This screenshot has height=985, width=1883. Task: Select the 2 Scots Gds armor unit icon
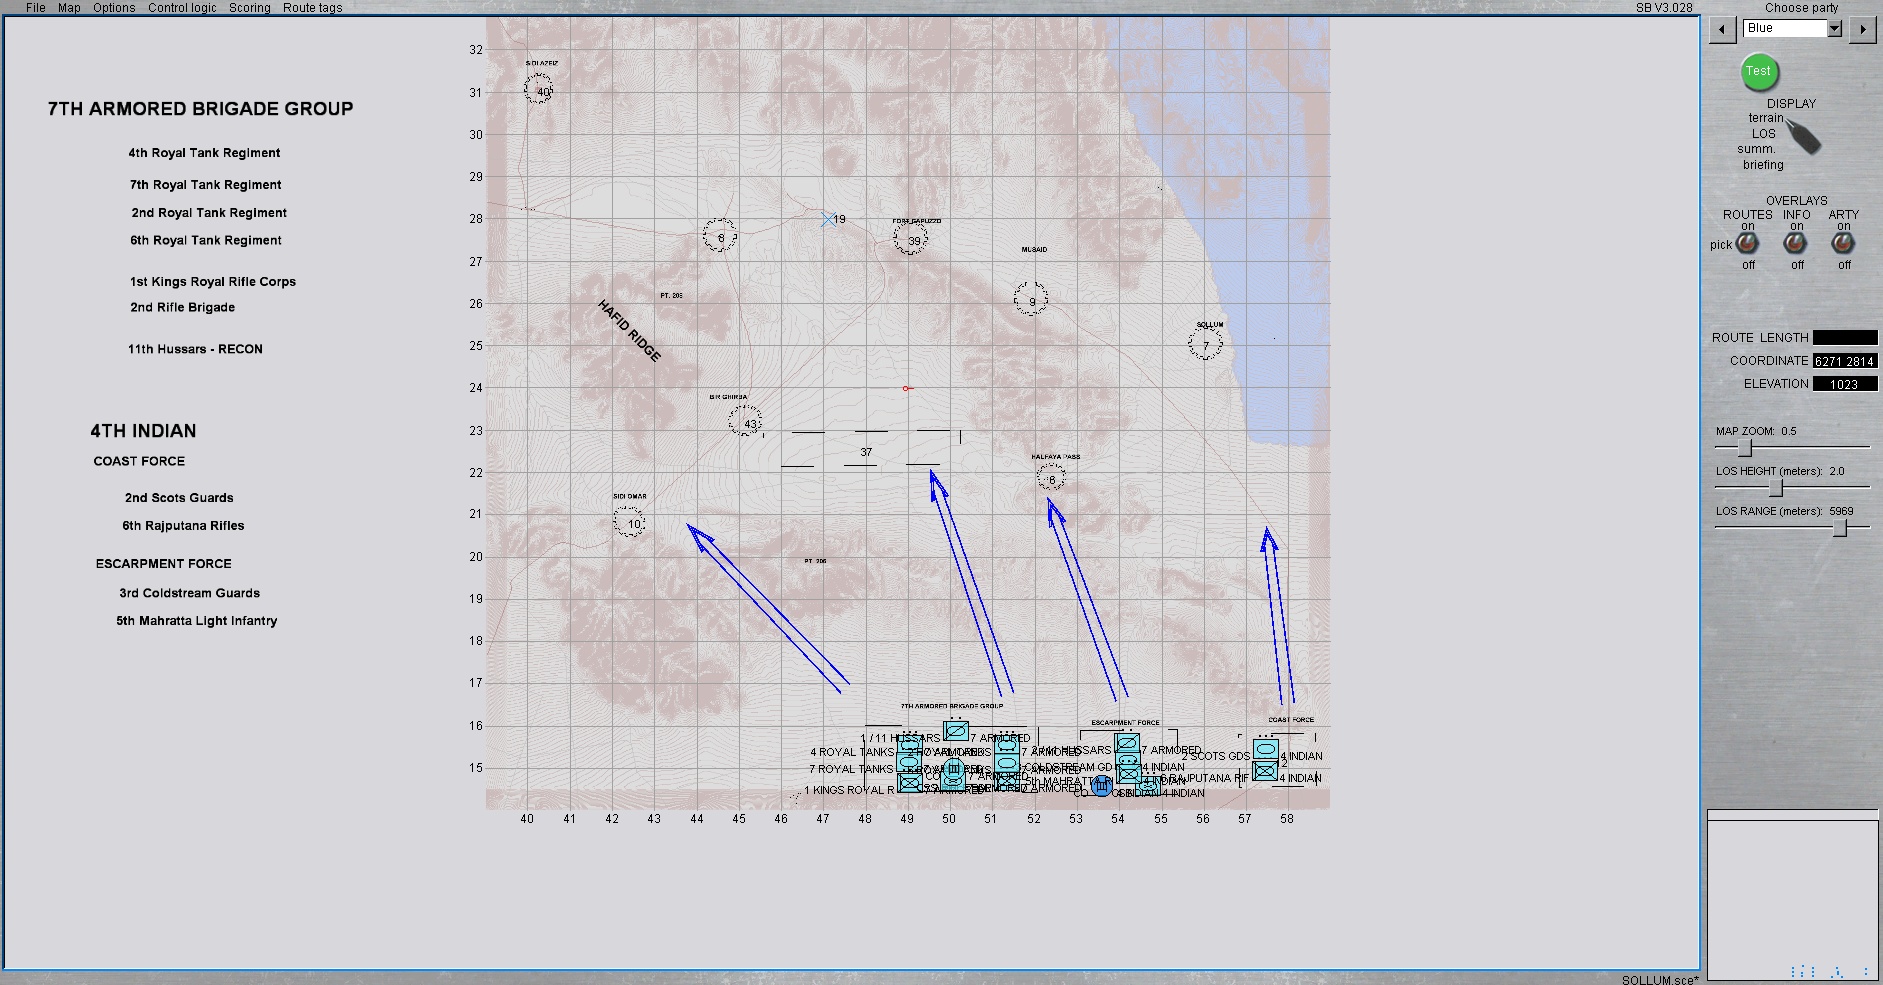[x=1266, y=749]
